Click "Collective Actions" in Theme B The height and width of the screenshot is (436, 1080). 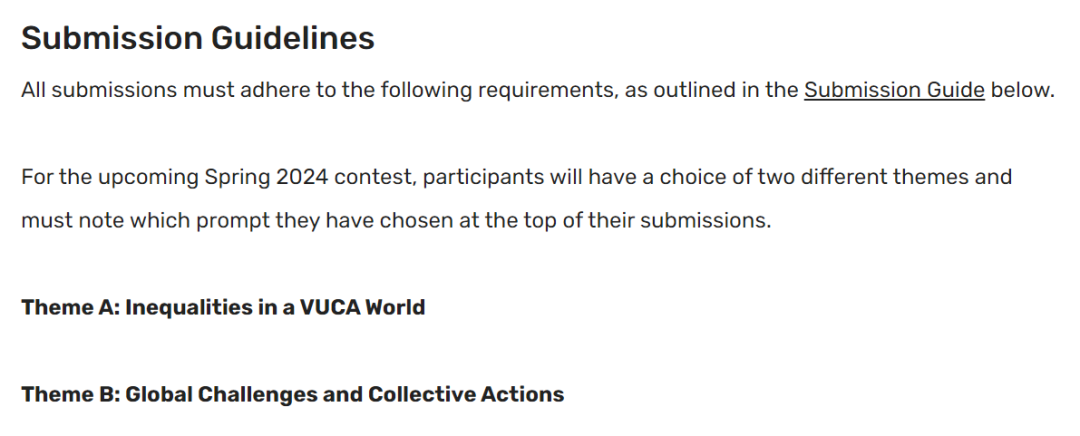click(x=466, y=394)
